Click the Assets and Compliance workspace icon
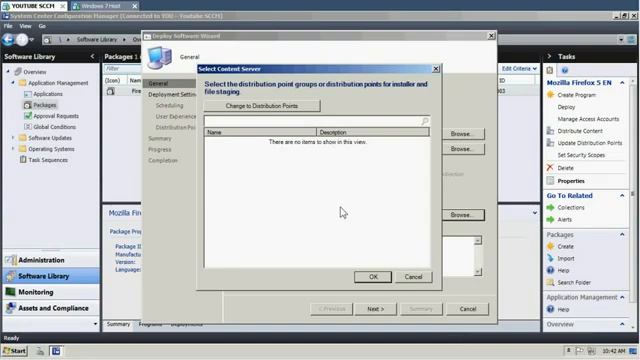This screenshot has width=640, height=360. [11, 308]
